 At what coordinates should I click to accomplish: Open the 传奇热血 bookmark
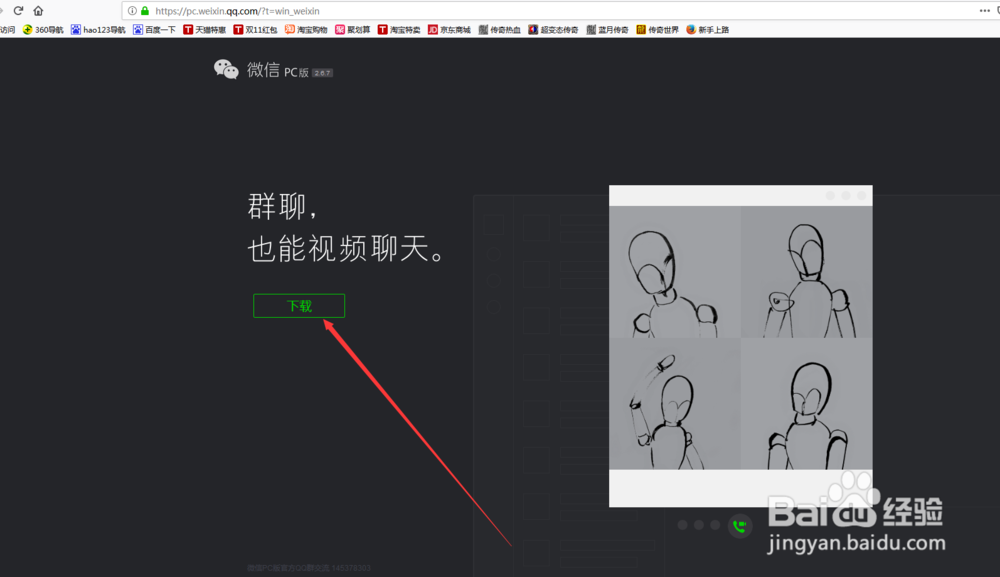coord(499,29)
